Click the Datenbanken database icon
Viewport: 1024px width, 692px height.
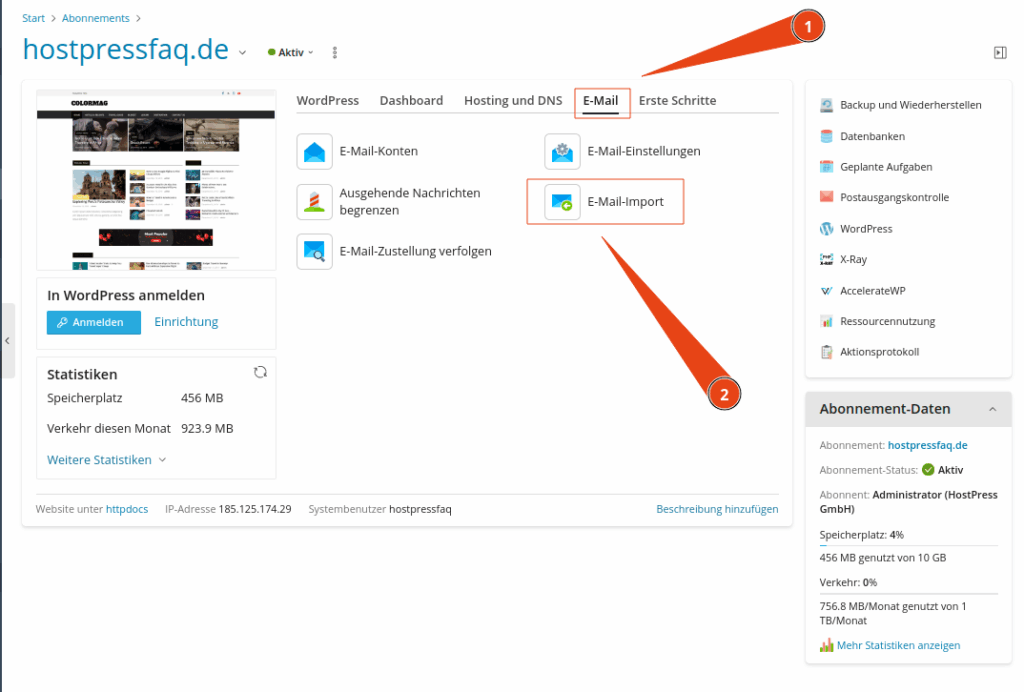click(826, 136)
